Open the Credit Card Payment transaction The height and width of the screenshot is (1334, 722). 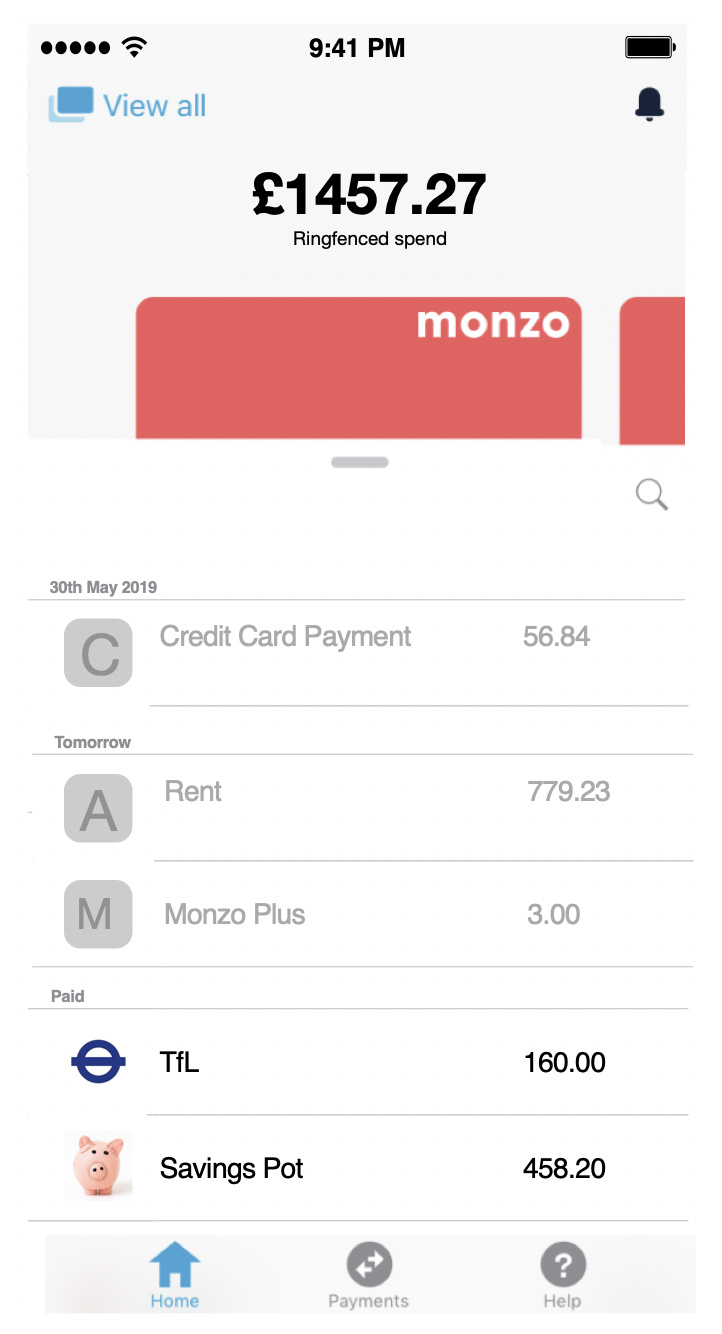pos(358,653)
